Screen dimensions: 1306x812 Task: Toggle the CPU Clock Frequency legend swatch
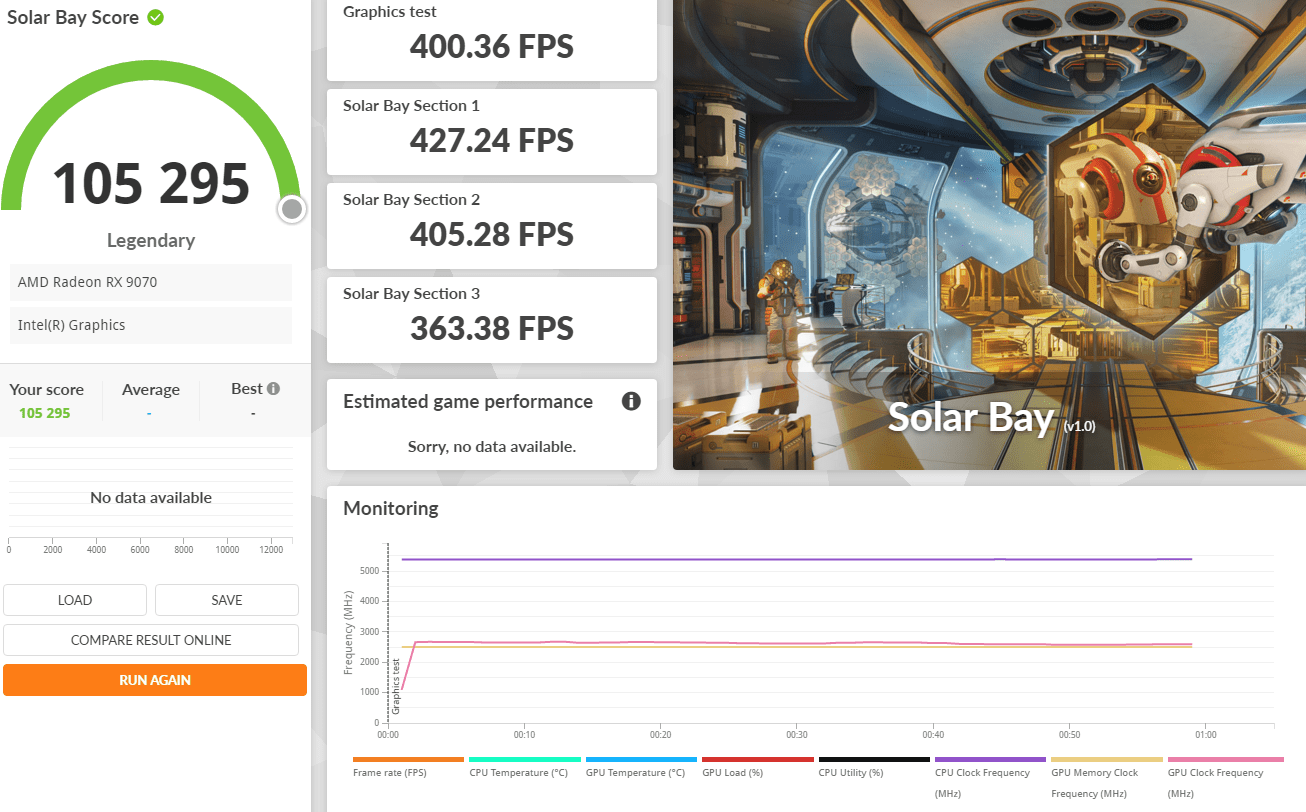(991, 760)
